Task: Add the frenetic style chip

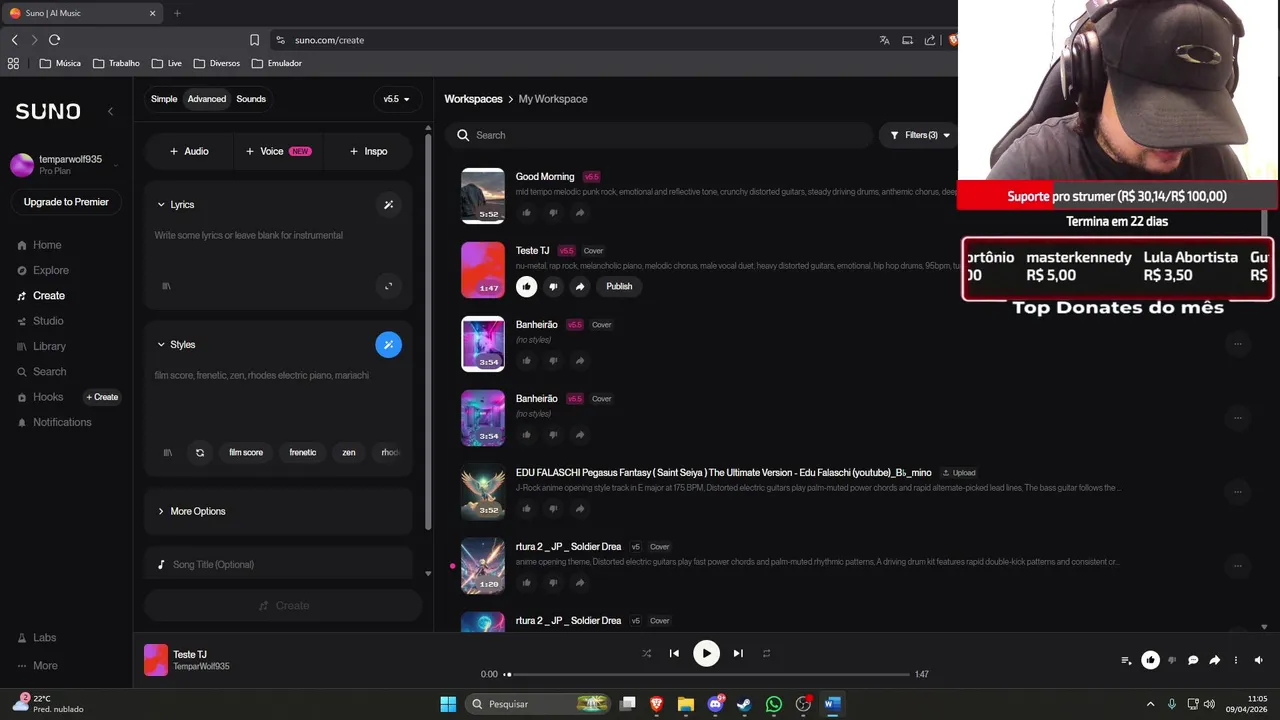Action: pos(303,452)
